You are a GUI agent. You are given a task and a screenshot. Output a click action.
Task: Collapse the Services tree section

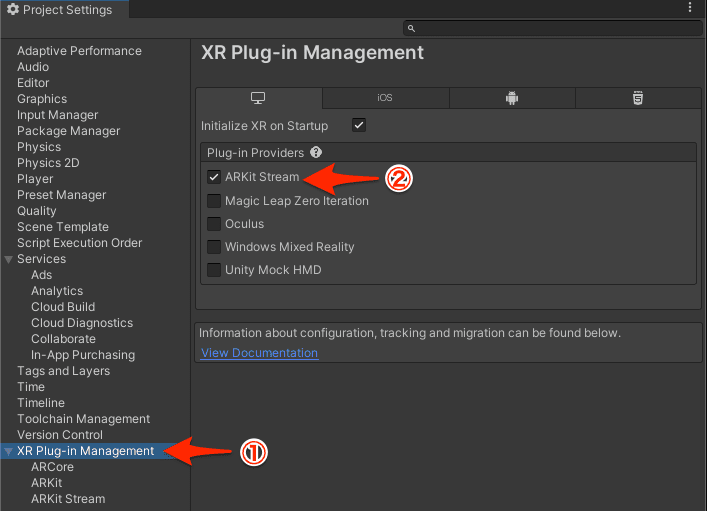coord(8,259)
